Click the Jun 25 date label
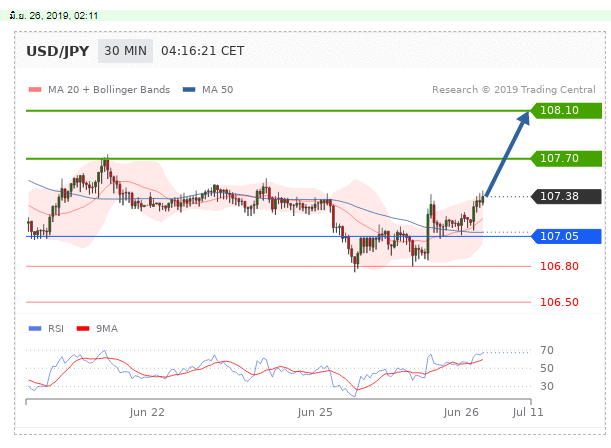The image size is (611, 448). coord(315,412)
